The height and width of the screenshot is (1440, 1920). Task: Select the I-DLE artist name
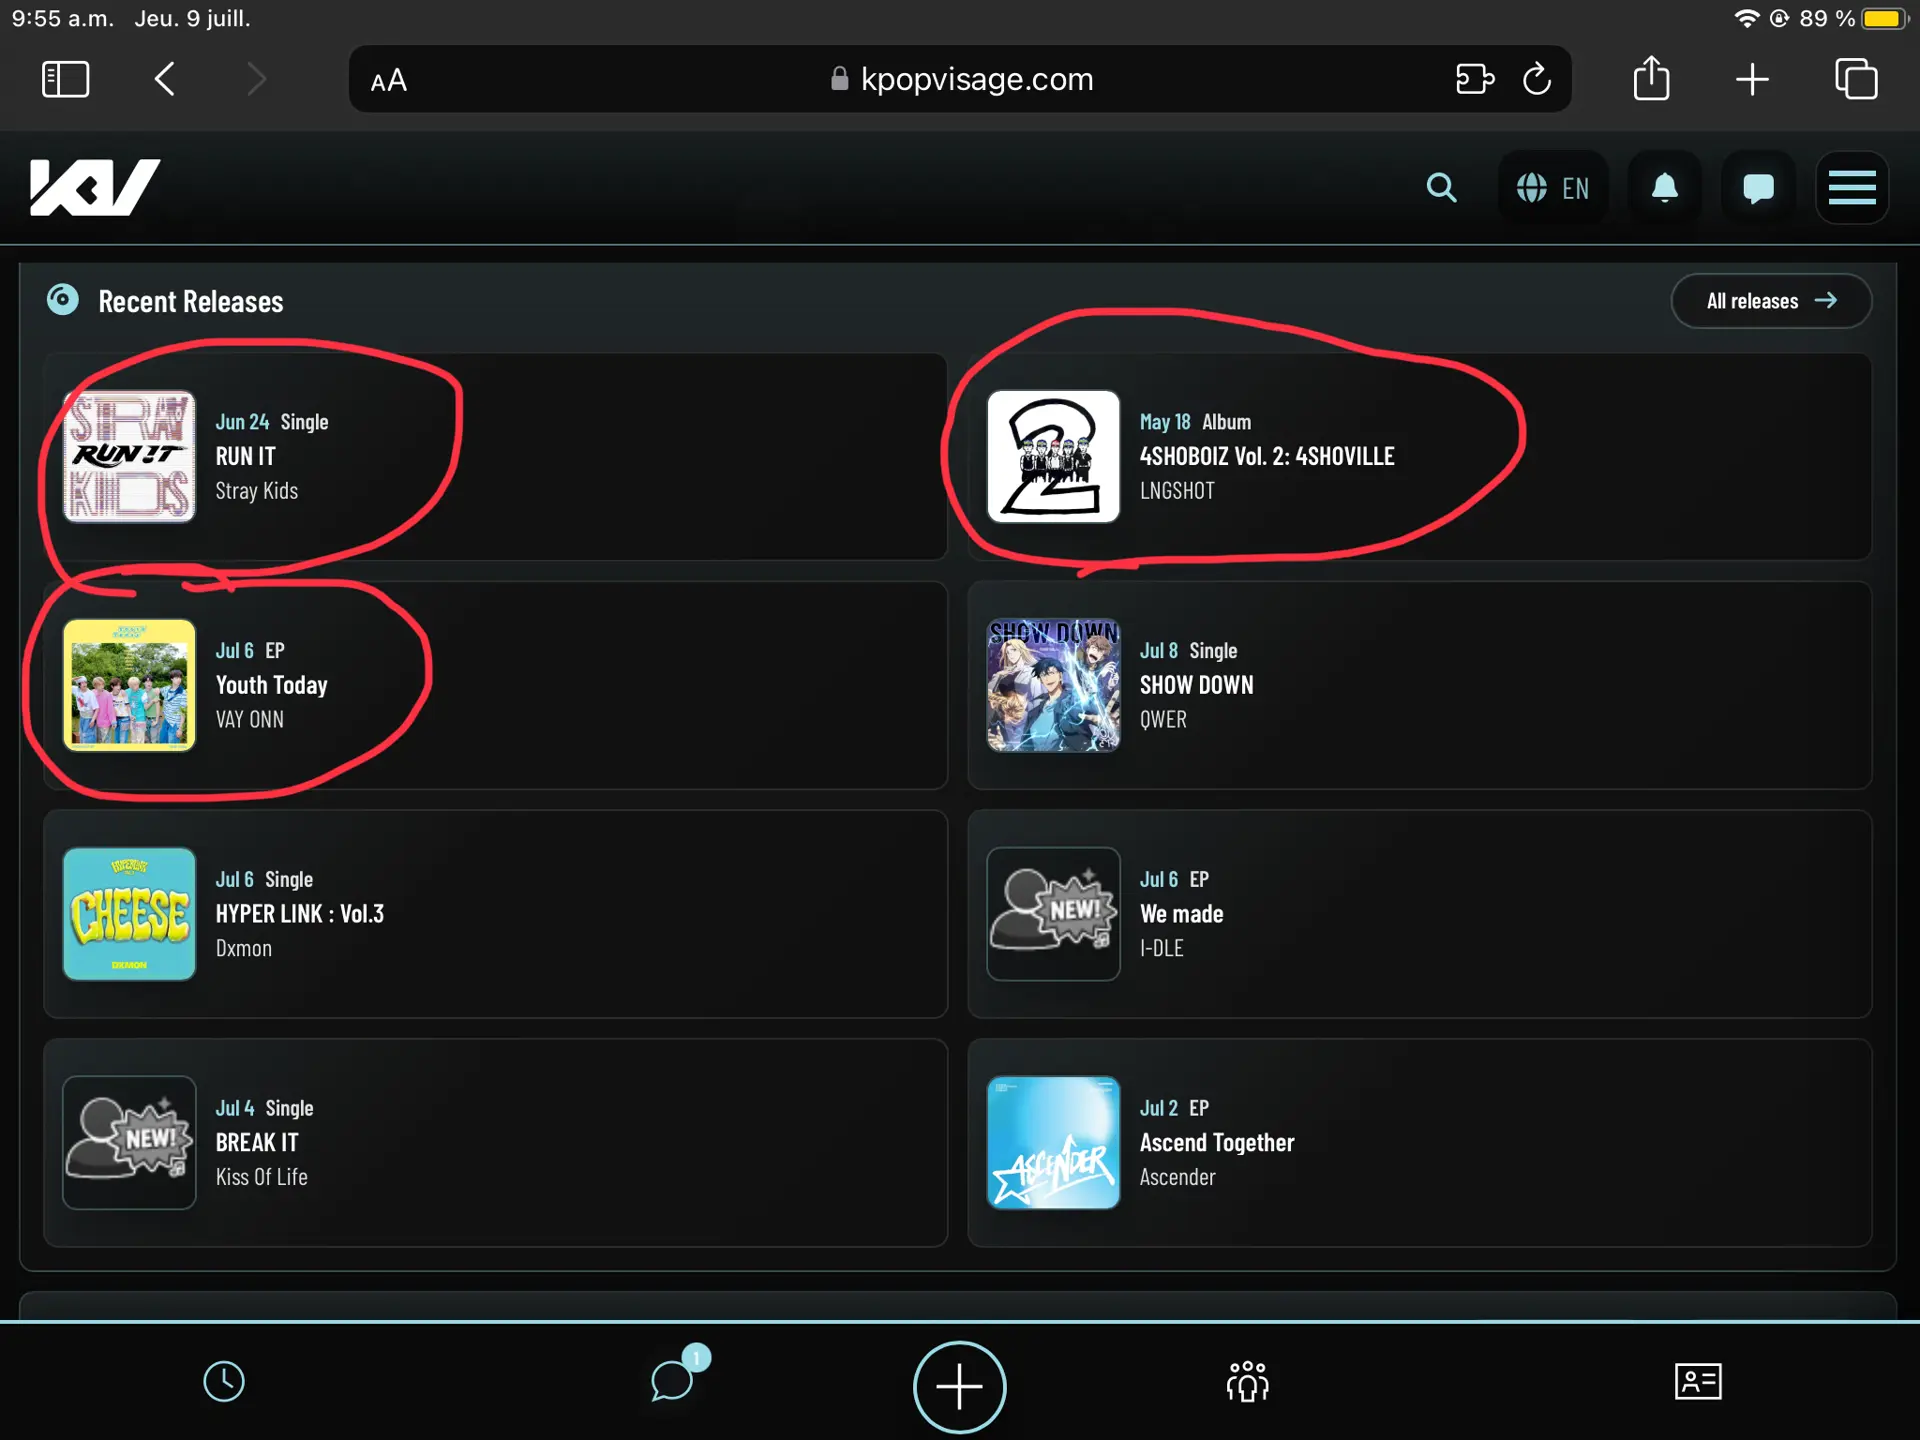point(1161,949)
